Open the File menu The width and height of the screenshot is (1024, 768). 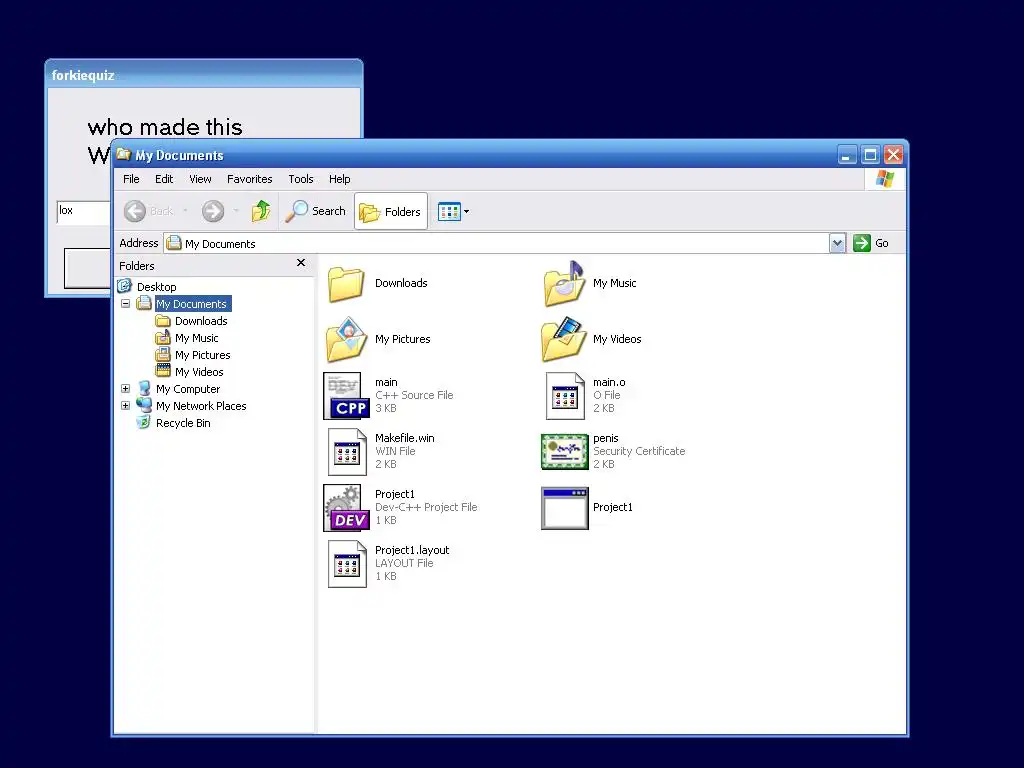(131, 179)
